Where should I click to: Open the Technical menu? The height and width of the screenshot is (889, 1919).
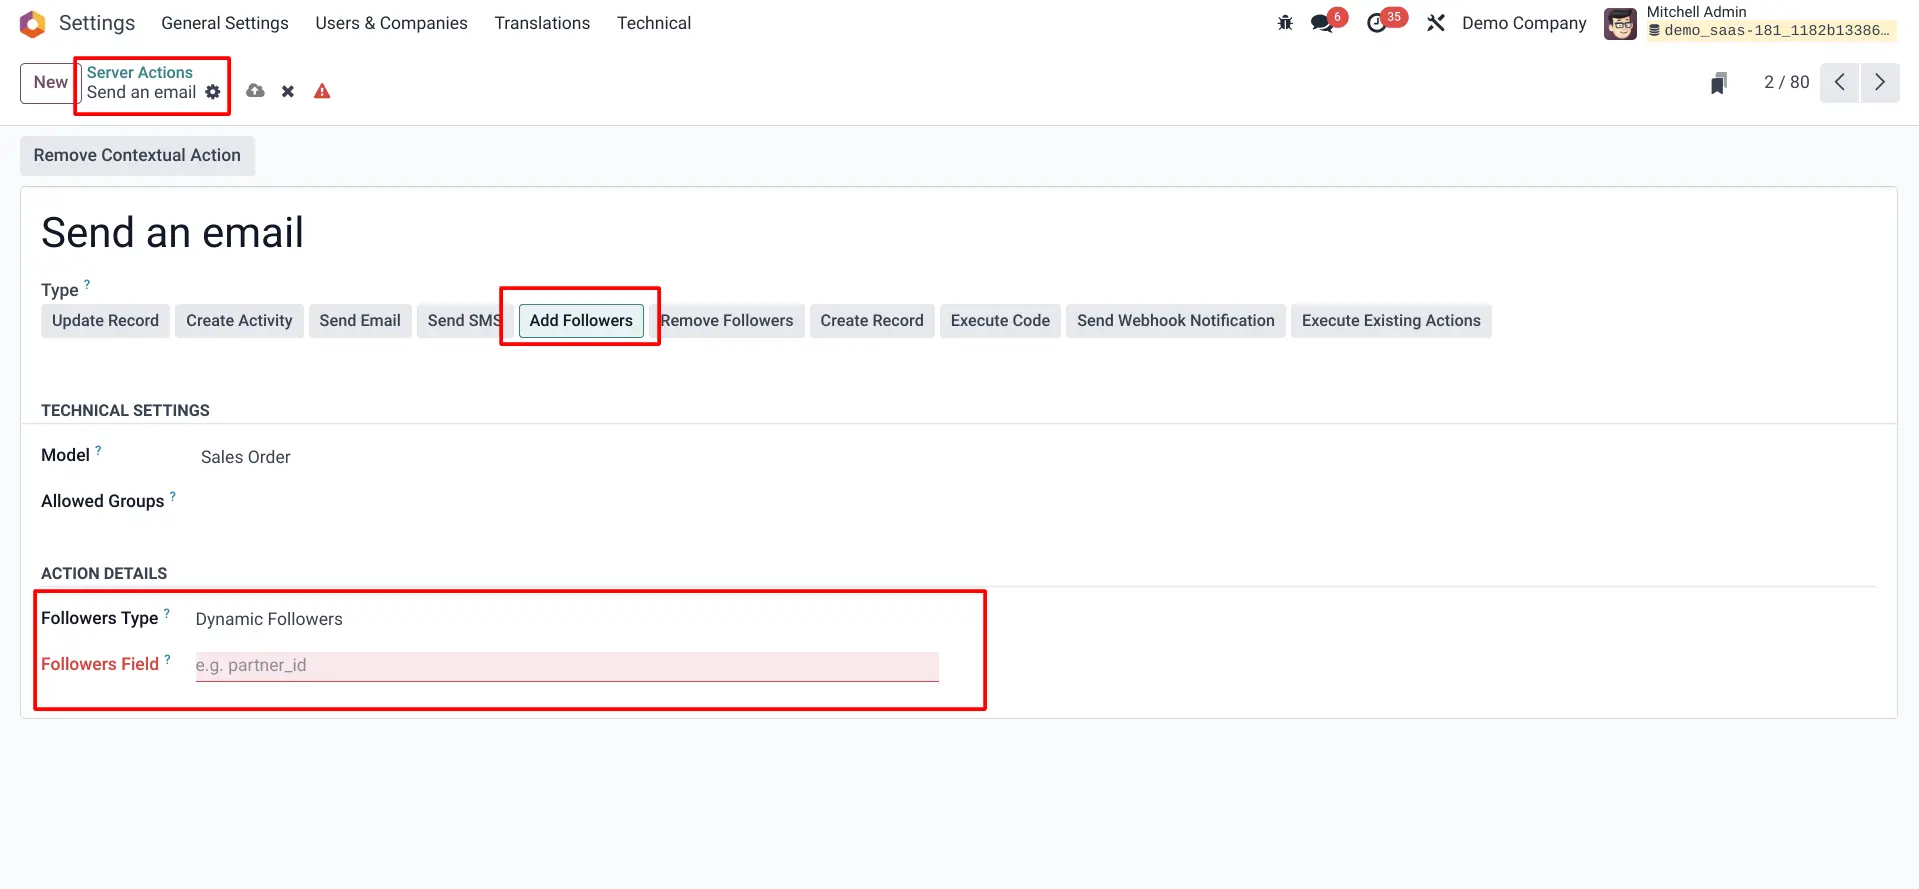654,23
